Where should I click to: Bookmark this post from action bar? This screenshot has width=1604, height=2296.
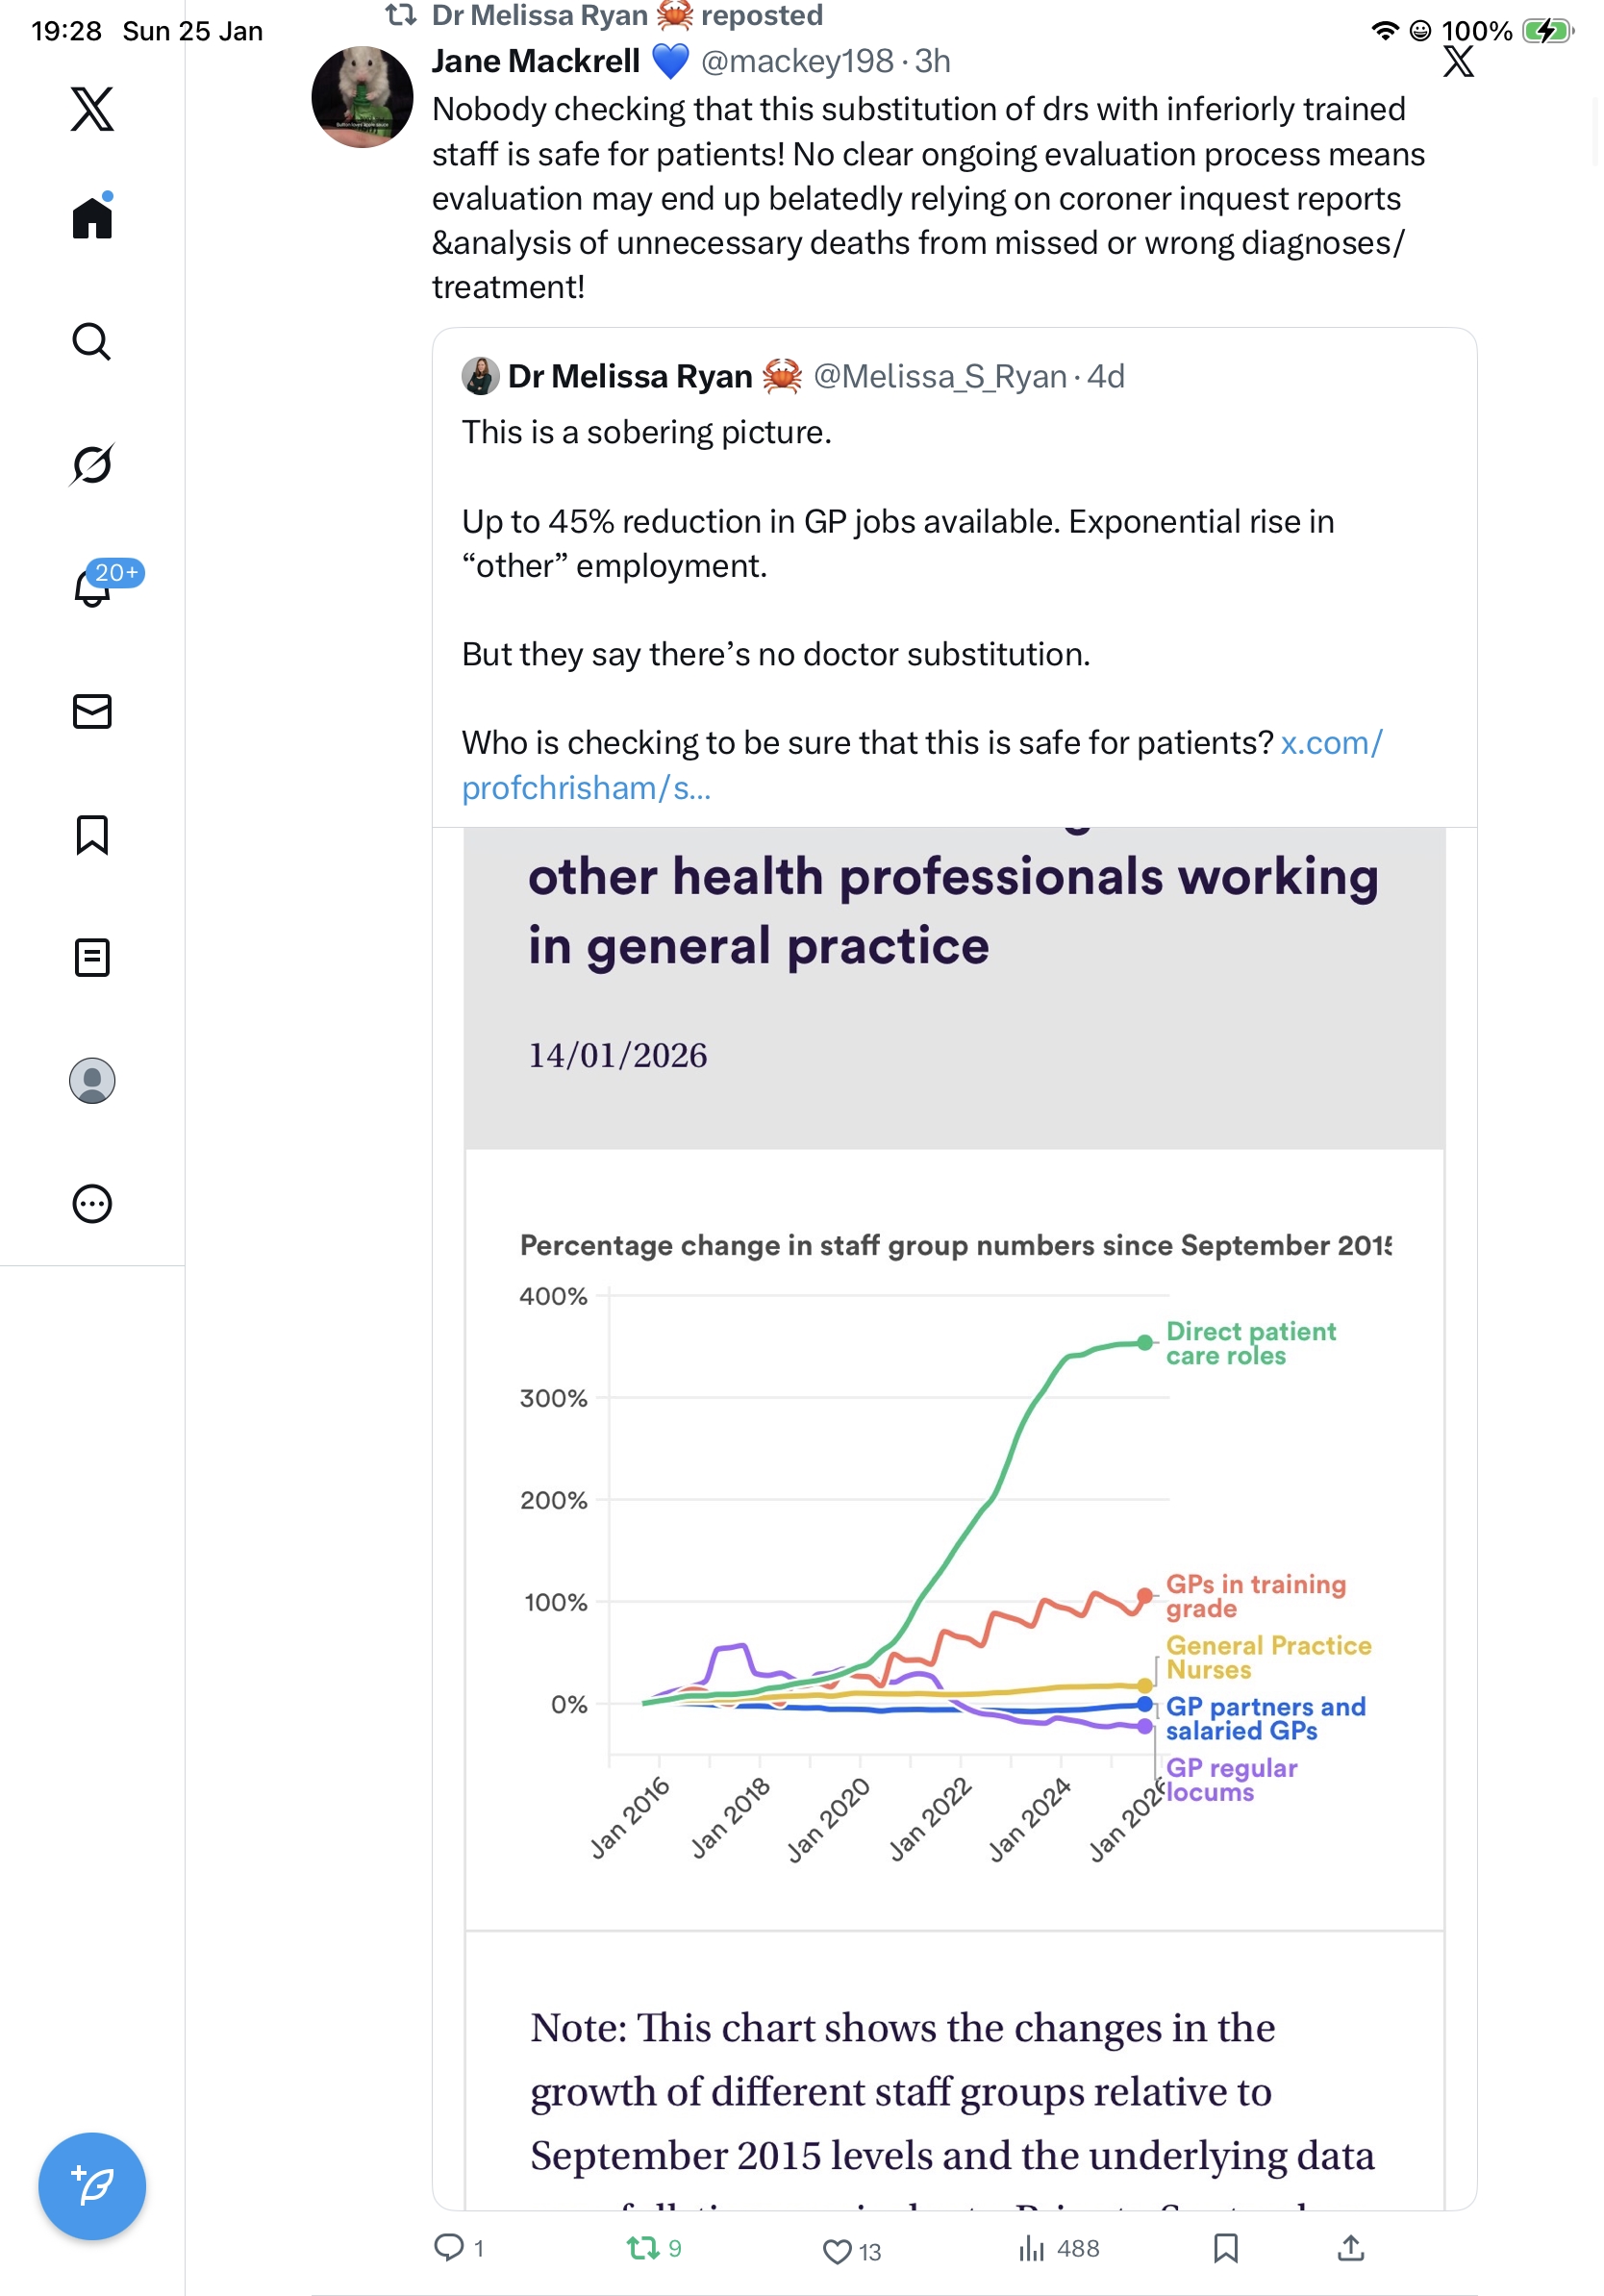[1226, 2249]
